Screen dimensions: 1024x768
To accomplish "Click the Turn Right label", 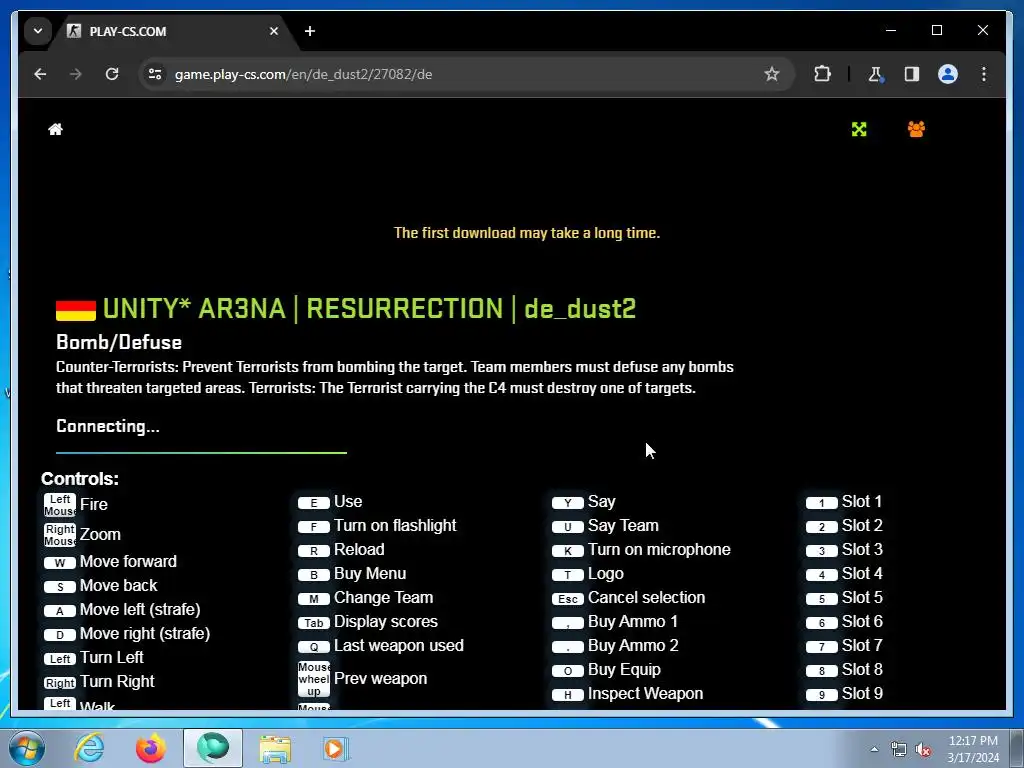I will click(x=117, y=681).
